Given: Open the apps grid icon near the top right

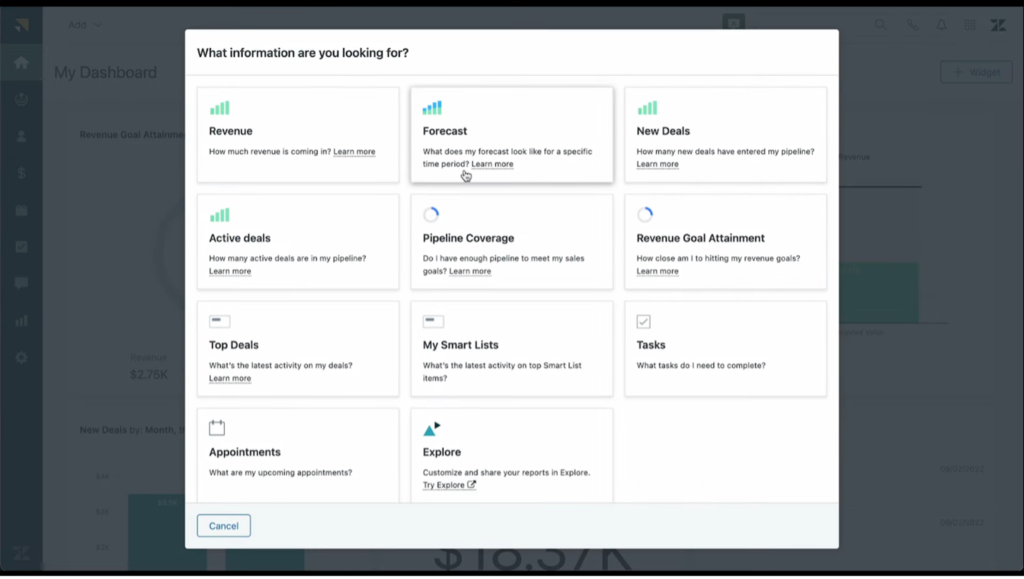Looking at the screenshot, I should [x=968, y=25].
